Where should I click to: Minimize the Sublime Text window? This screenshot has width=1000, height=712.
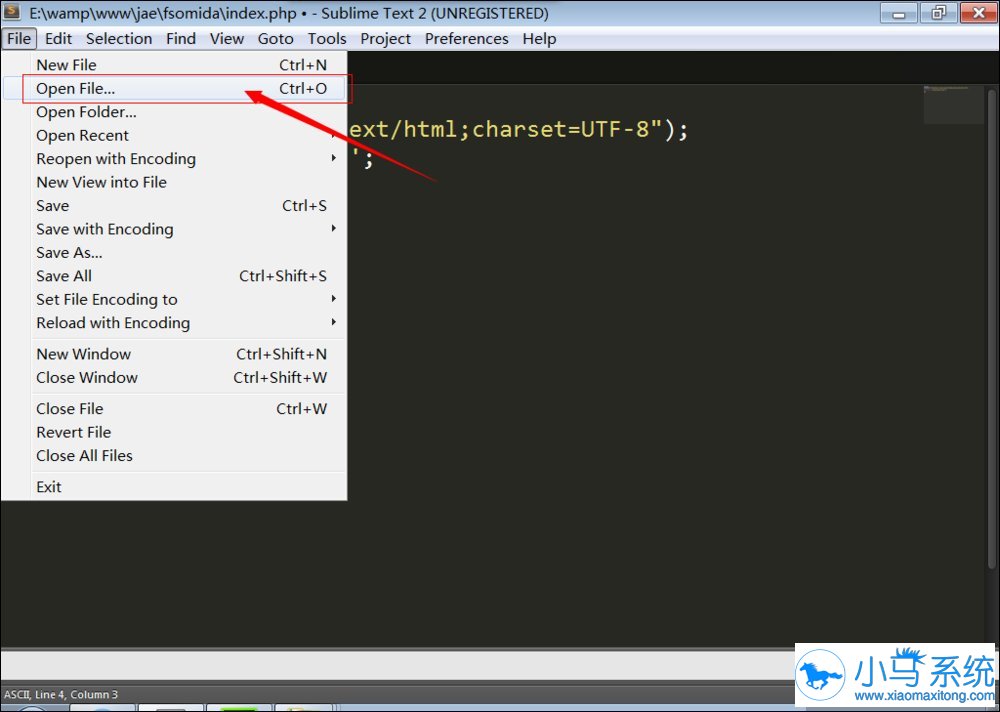(899, 13)
